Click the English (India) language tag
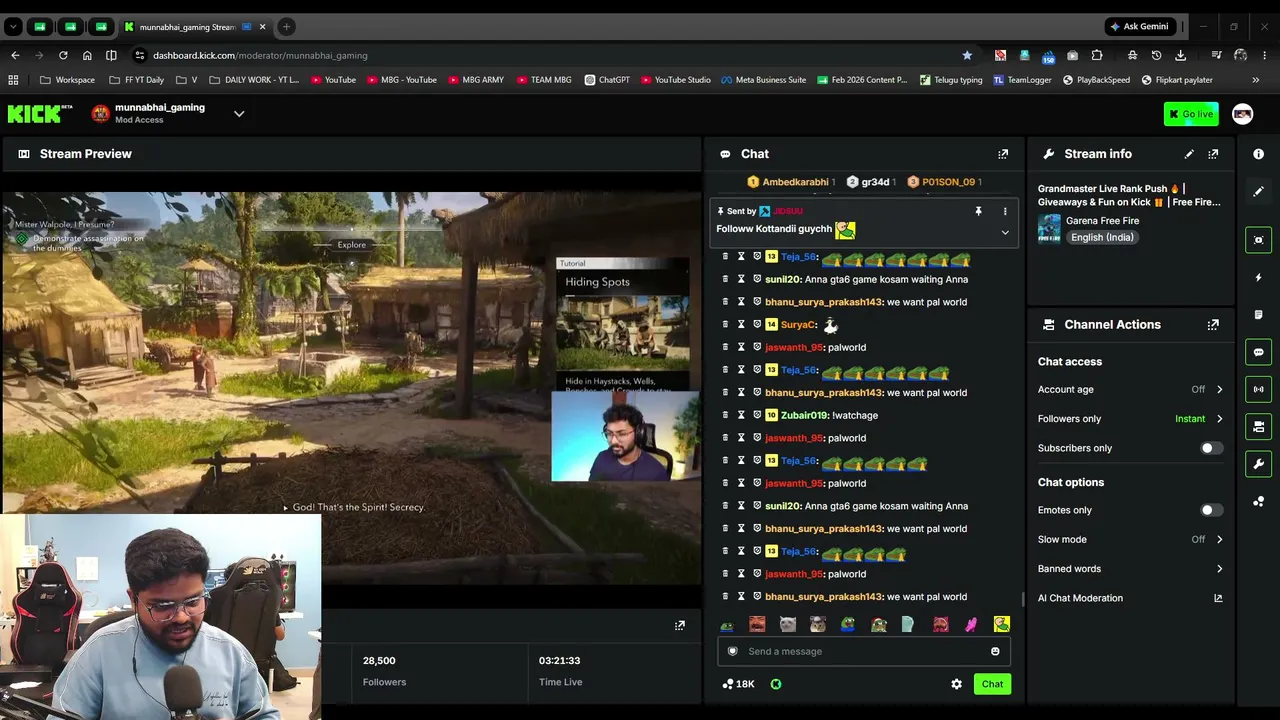The height and width of the screenshot is (720, 1280). point(1102,238)
